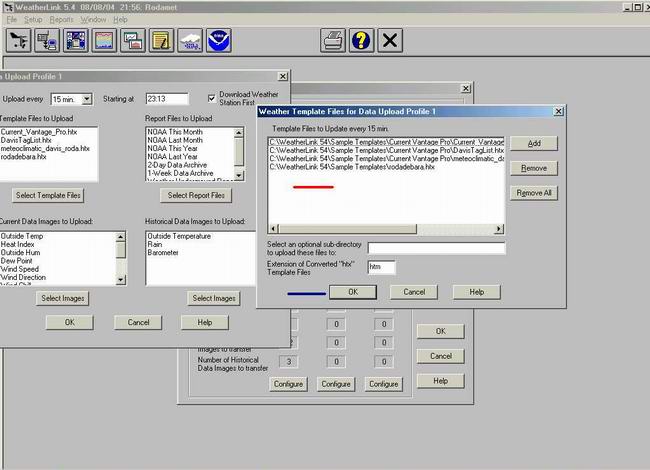Viewport: 650px width, 470px height.
Task: Select Heat Index in current images list
Action: (x=17, y=245)
